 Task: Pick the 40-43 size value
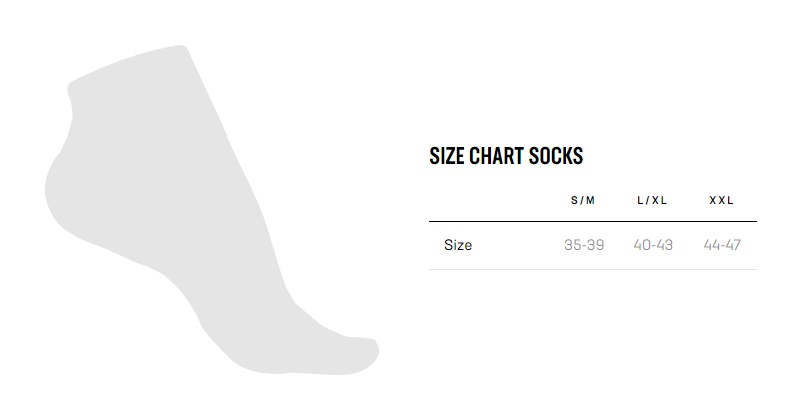pyautogui.click(x=653, y=245)
